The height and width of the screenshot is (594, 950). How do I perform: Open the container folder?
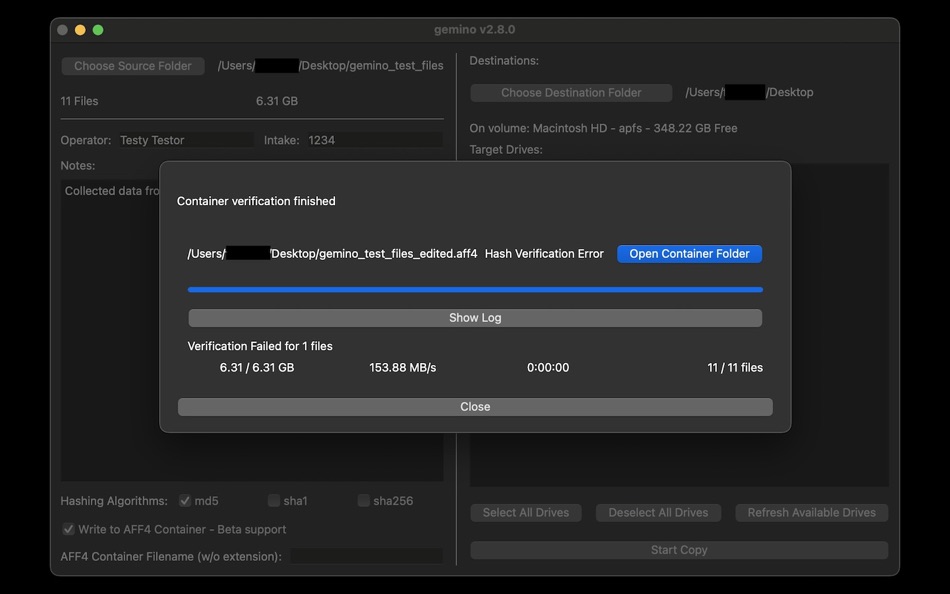[x=689, y=254]
